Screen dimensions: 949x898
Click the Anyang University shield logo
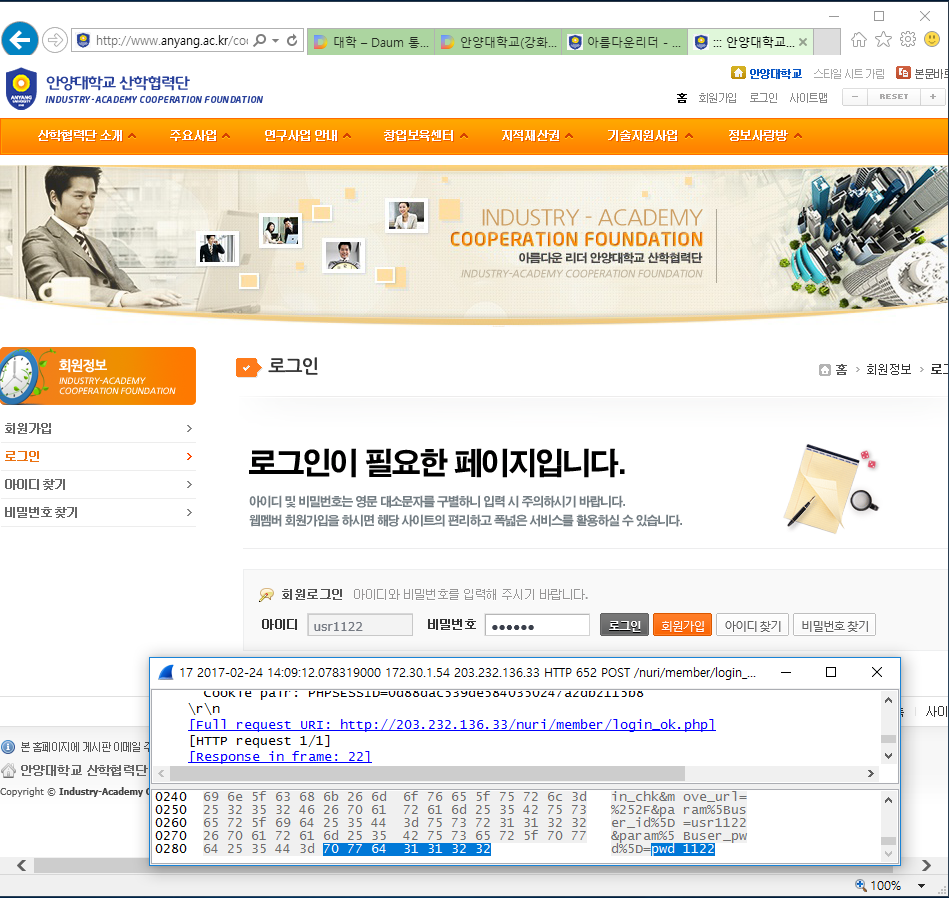tap(21, 88)
